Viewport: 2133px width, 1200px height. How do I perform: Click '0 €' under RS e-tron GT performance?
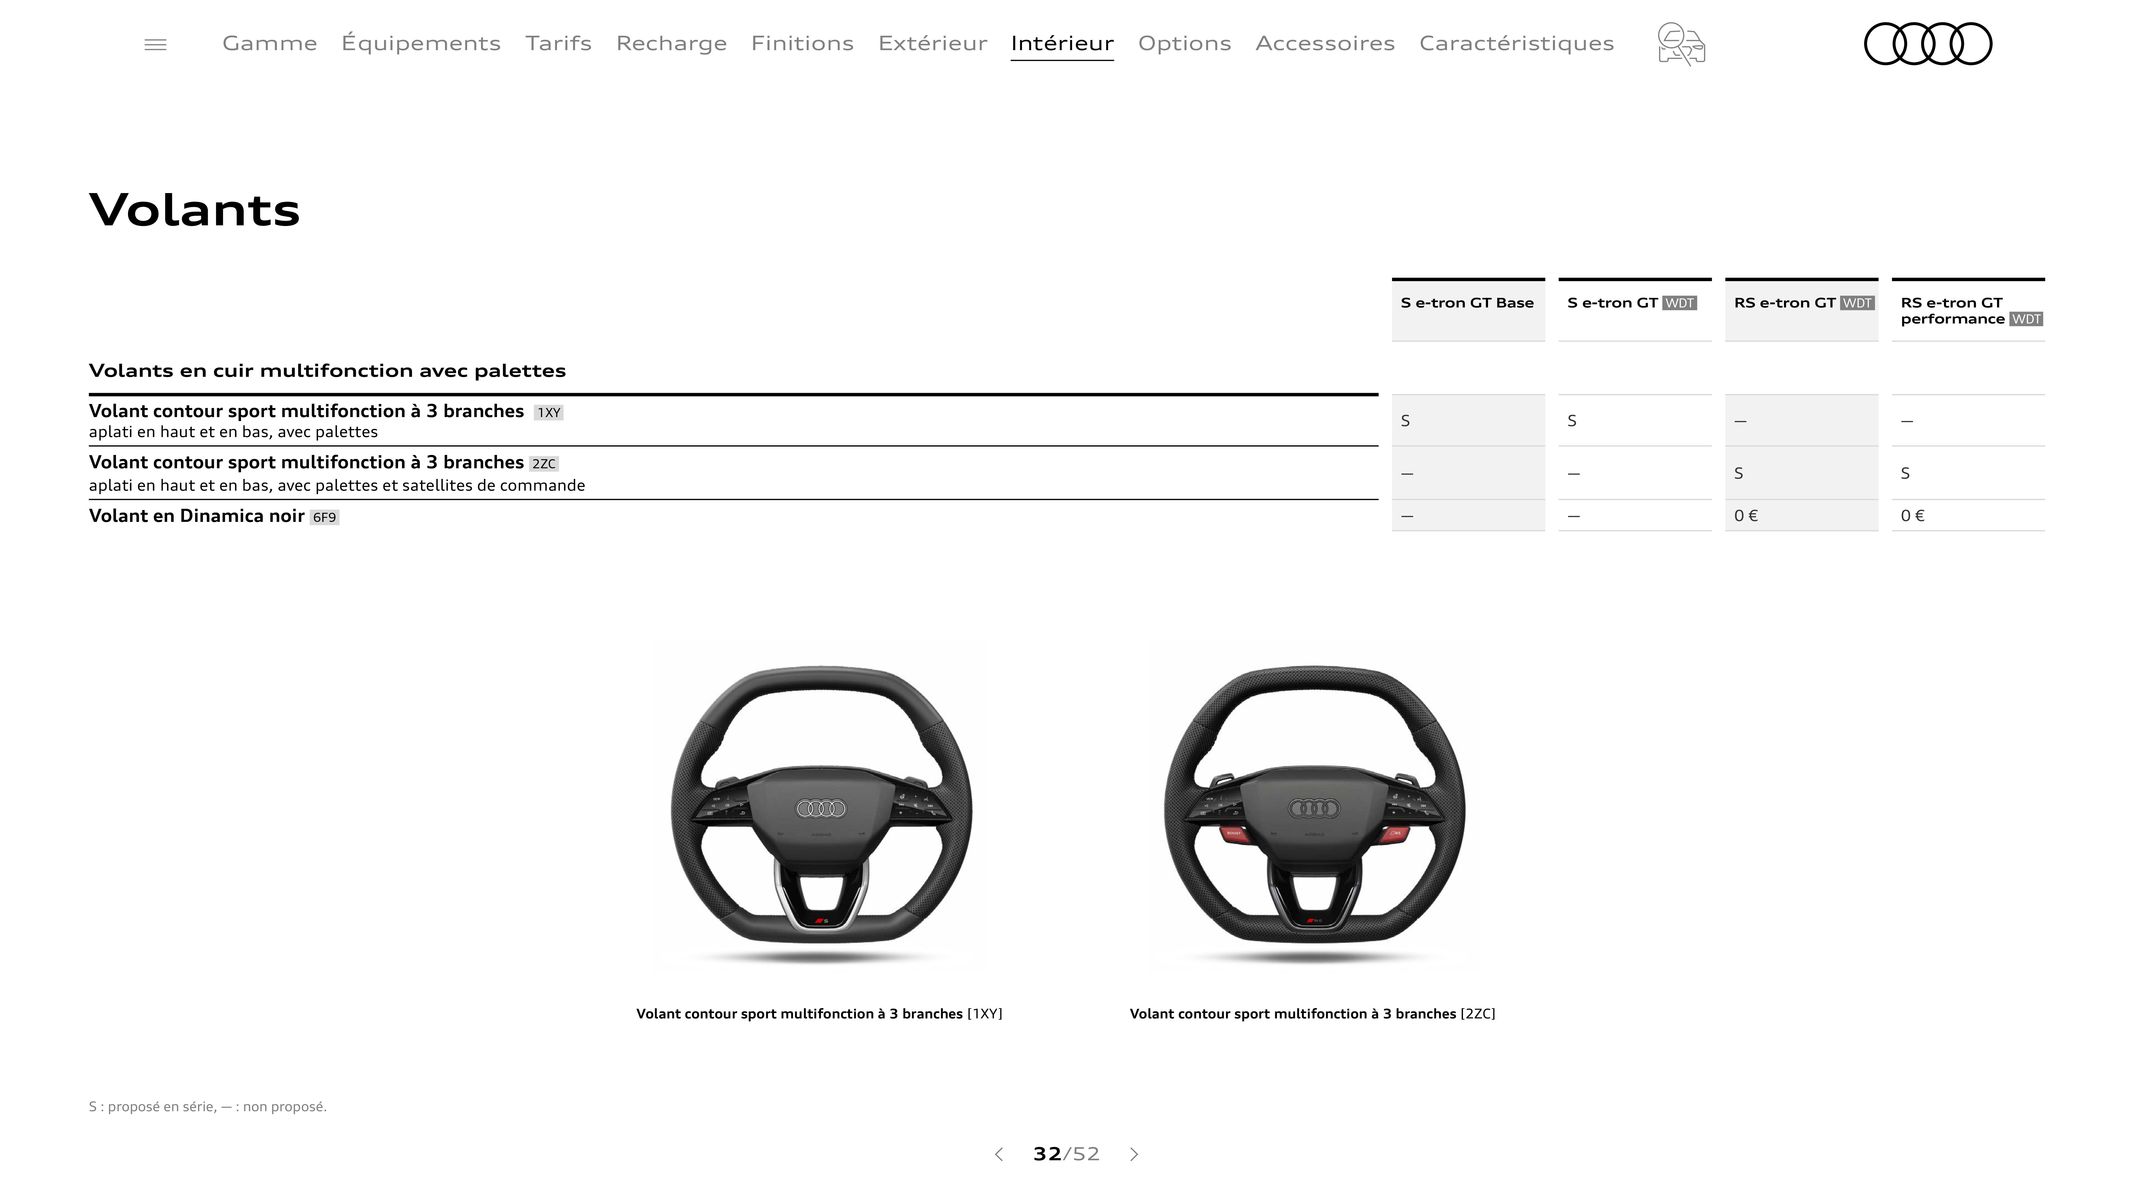1913,516
